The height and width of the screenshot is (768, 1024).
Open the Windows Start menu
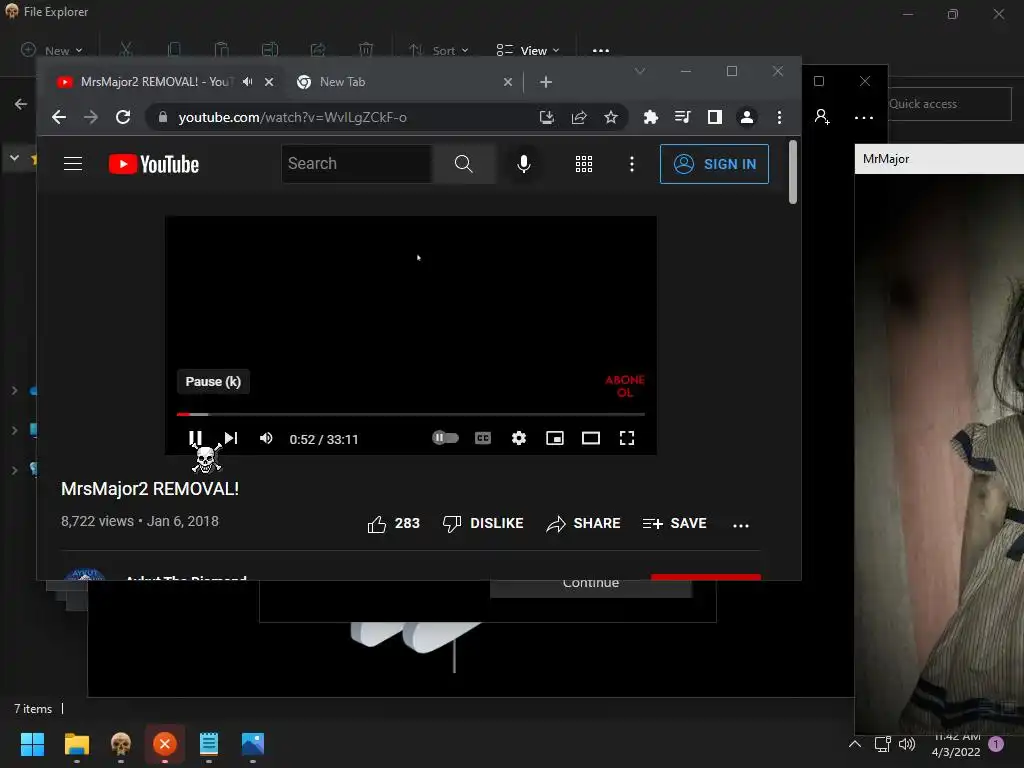point(32,744)
